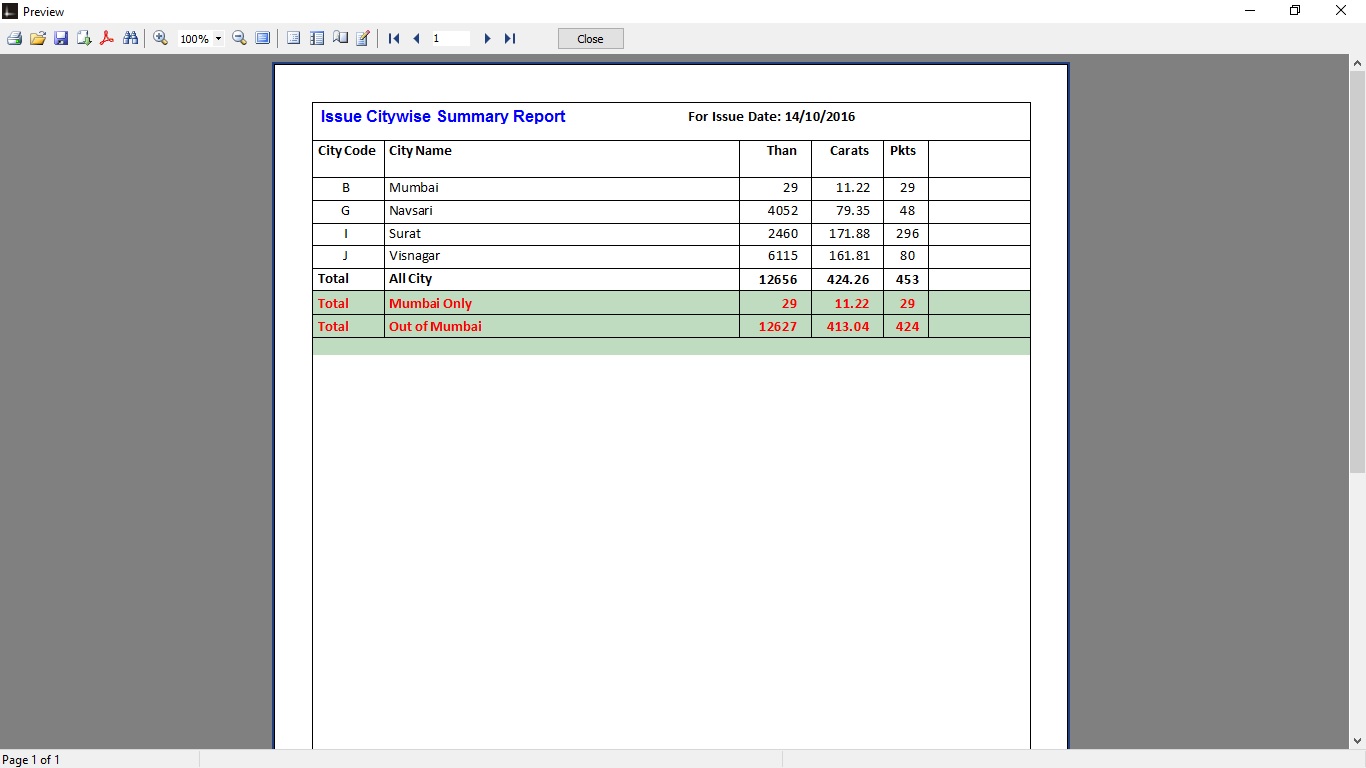The image size is (1366, 768).
Task: Minimize the Preview window
Action: [x=1250, y=11]
